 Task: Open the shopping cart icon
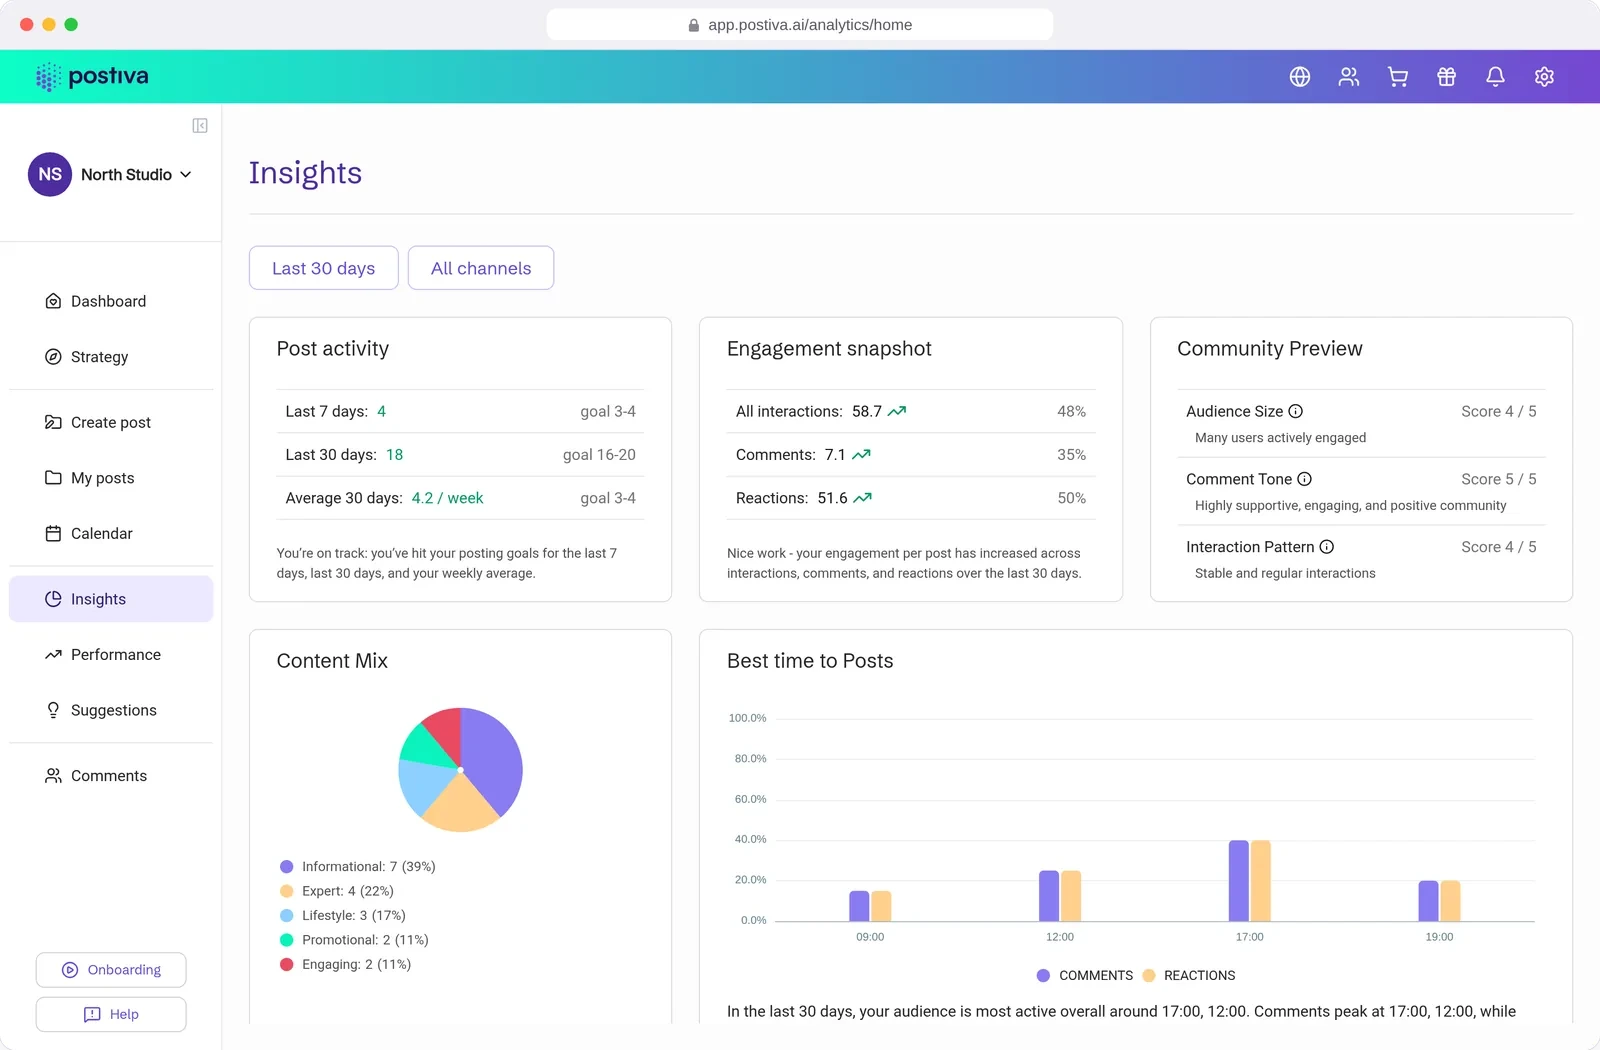coord(1398,77)
